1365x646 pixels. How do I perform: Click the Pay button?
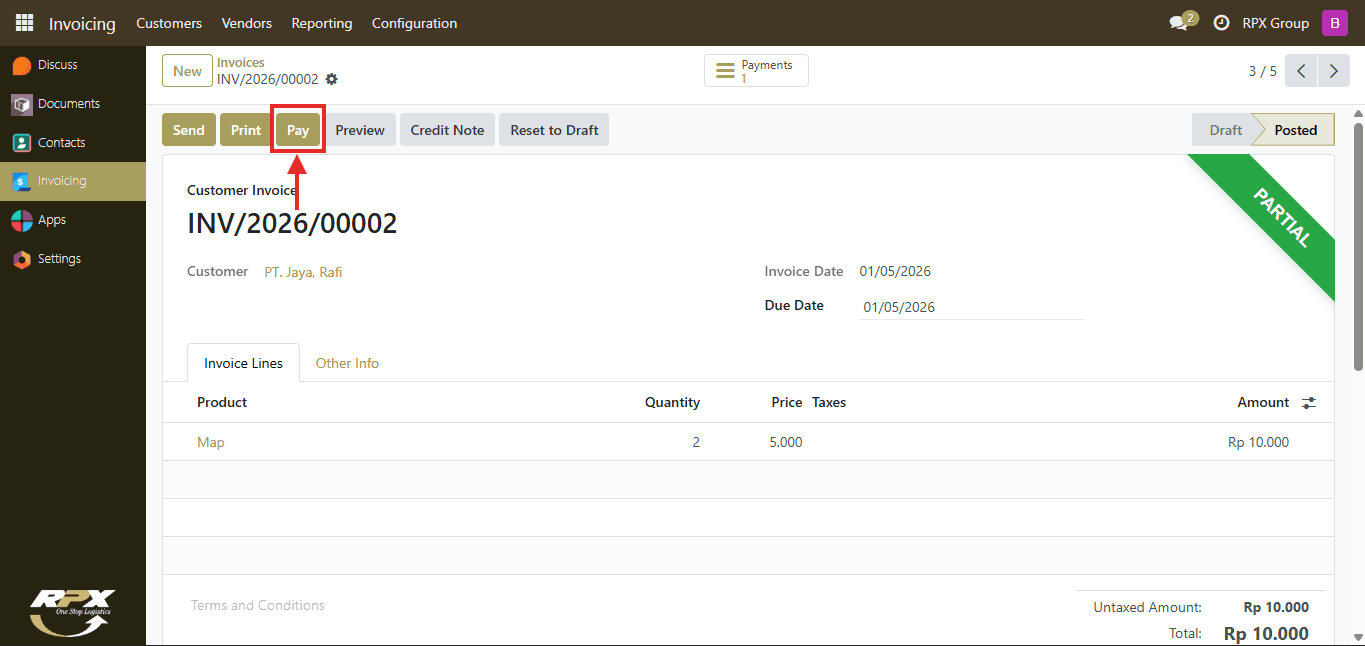coord(298,130)
